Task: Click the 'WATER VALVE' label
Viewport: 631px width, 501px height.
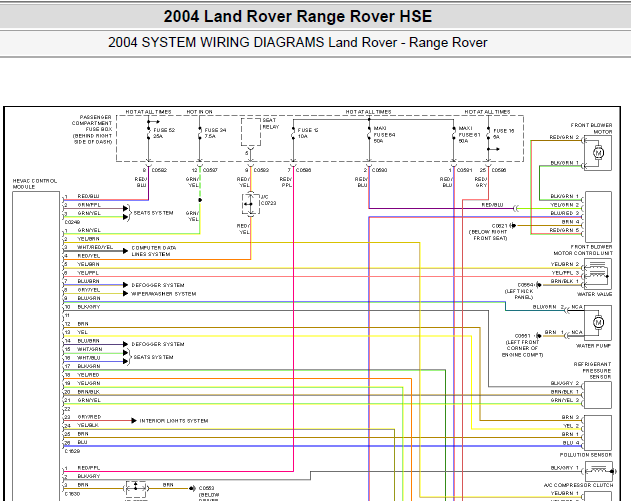Action: [594, 294]
